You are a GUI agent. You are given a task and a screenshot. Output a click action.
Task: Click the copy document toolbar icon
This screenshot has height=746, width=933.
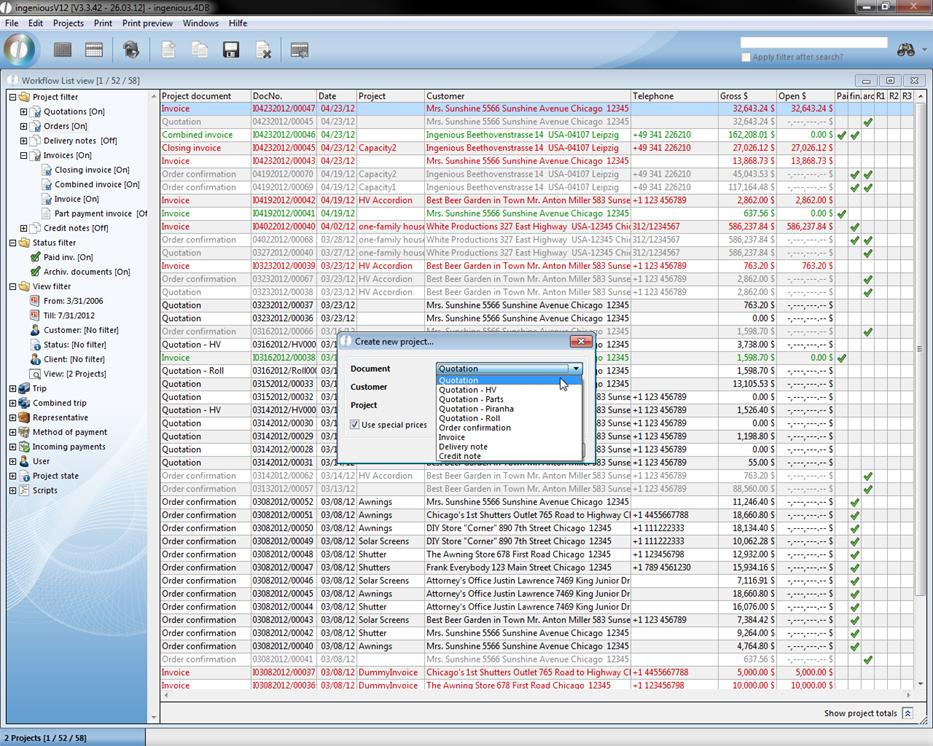click(200, 50)
